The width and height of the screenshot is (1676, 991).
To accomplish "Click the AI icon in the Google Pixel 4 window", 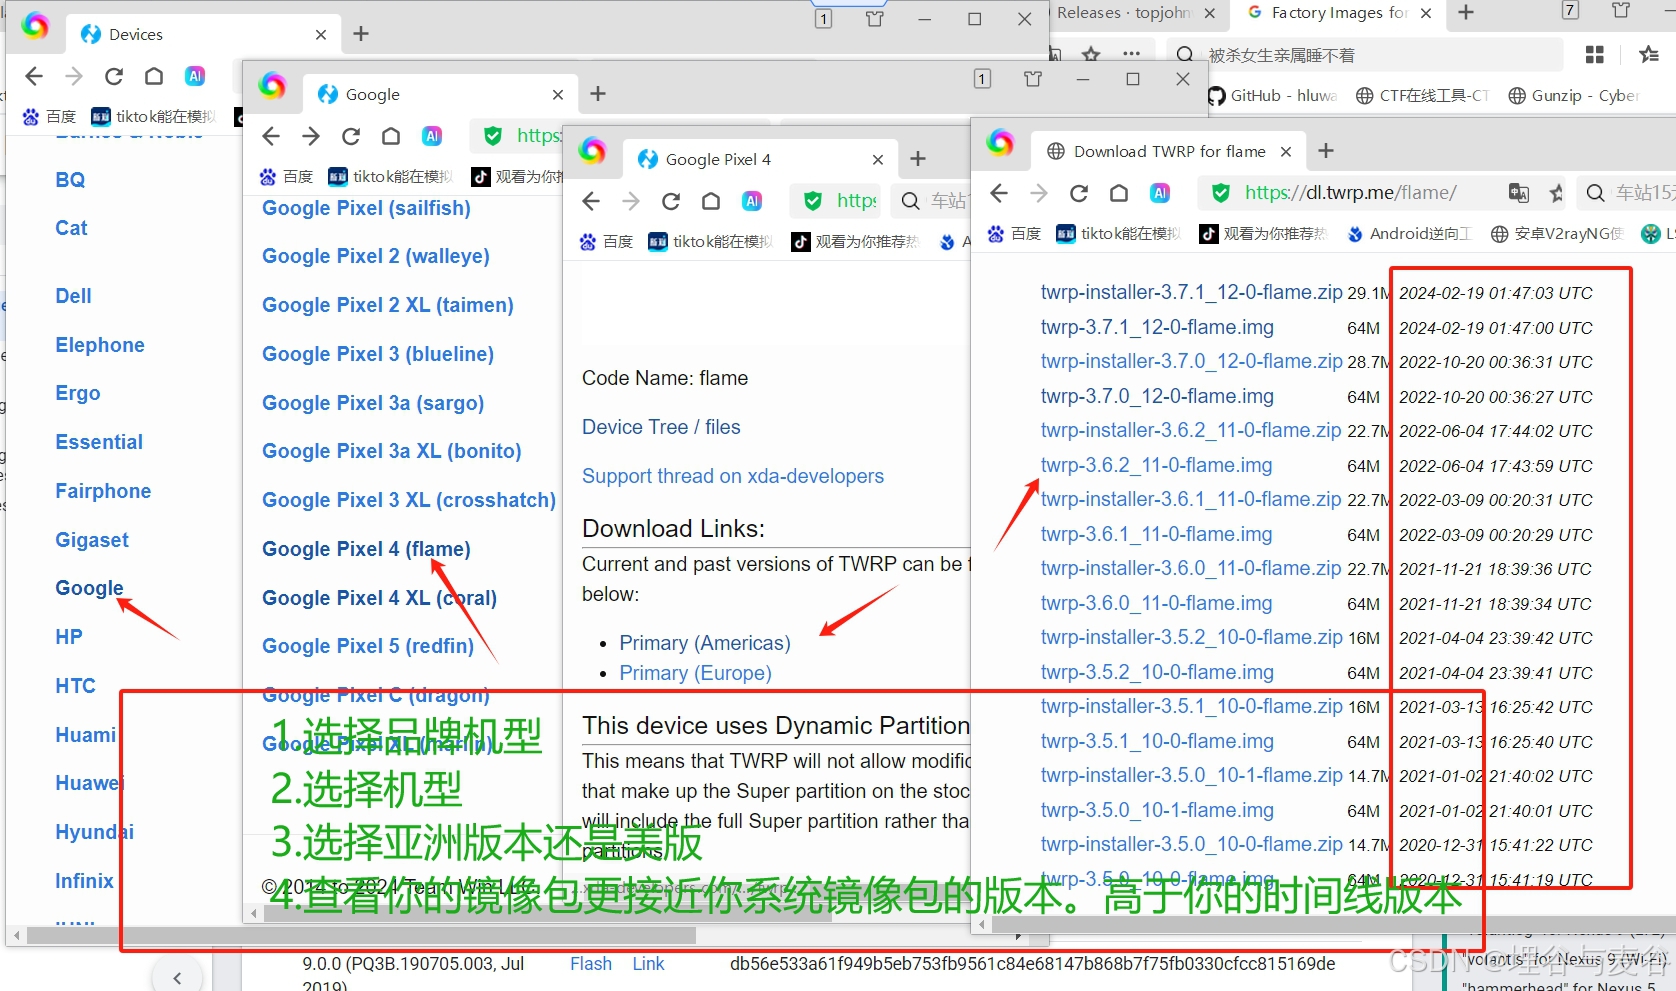I will (x=752, y=201).
